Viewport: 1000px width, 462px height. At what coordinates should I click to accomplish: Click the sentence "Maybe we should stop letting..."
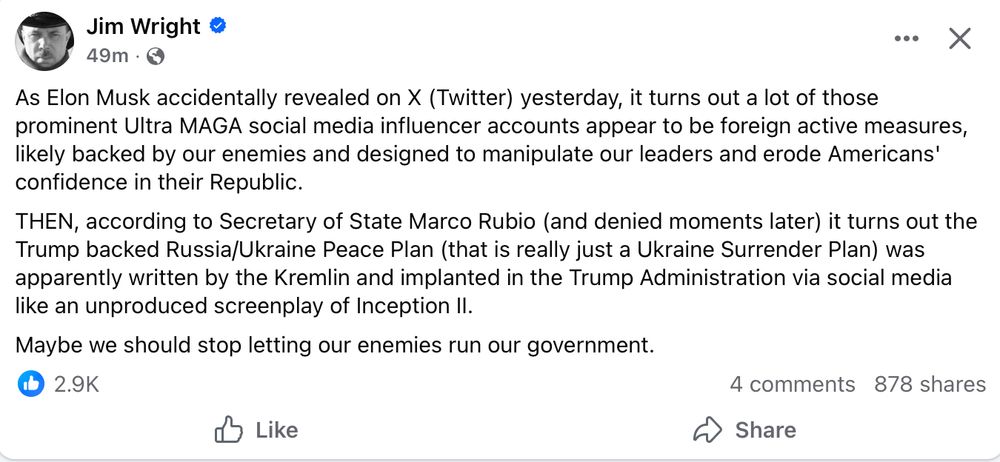(335, 346)
